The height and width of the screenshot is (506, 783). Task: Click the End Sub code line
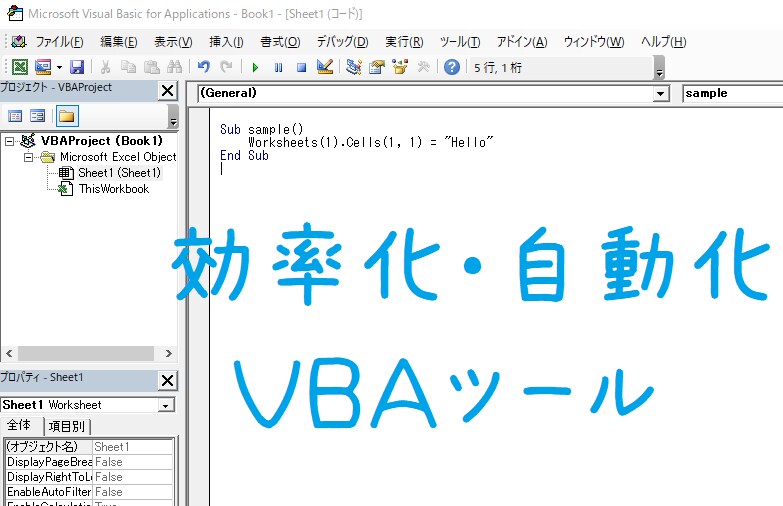click(244, 155)
